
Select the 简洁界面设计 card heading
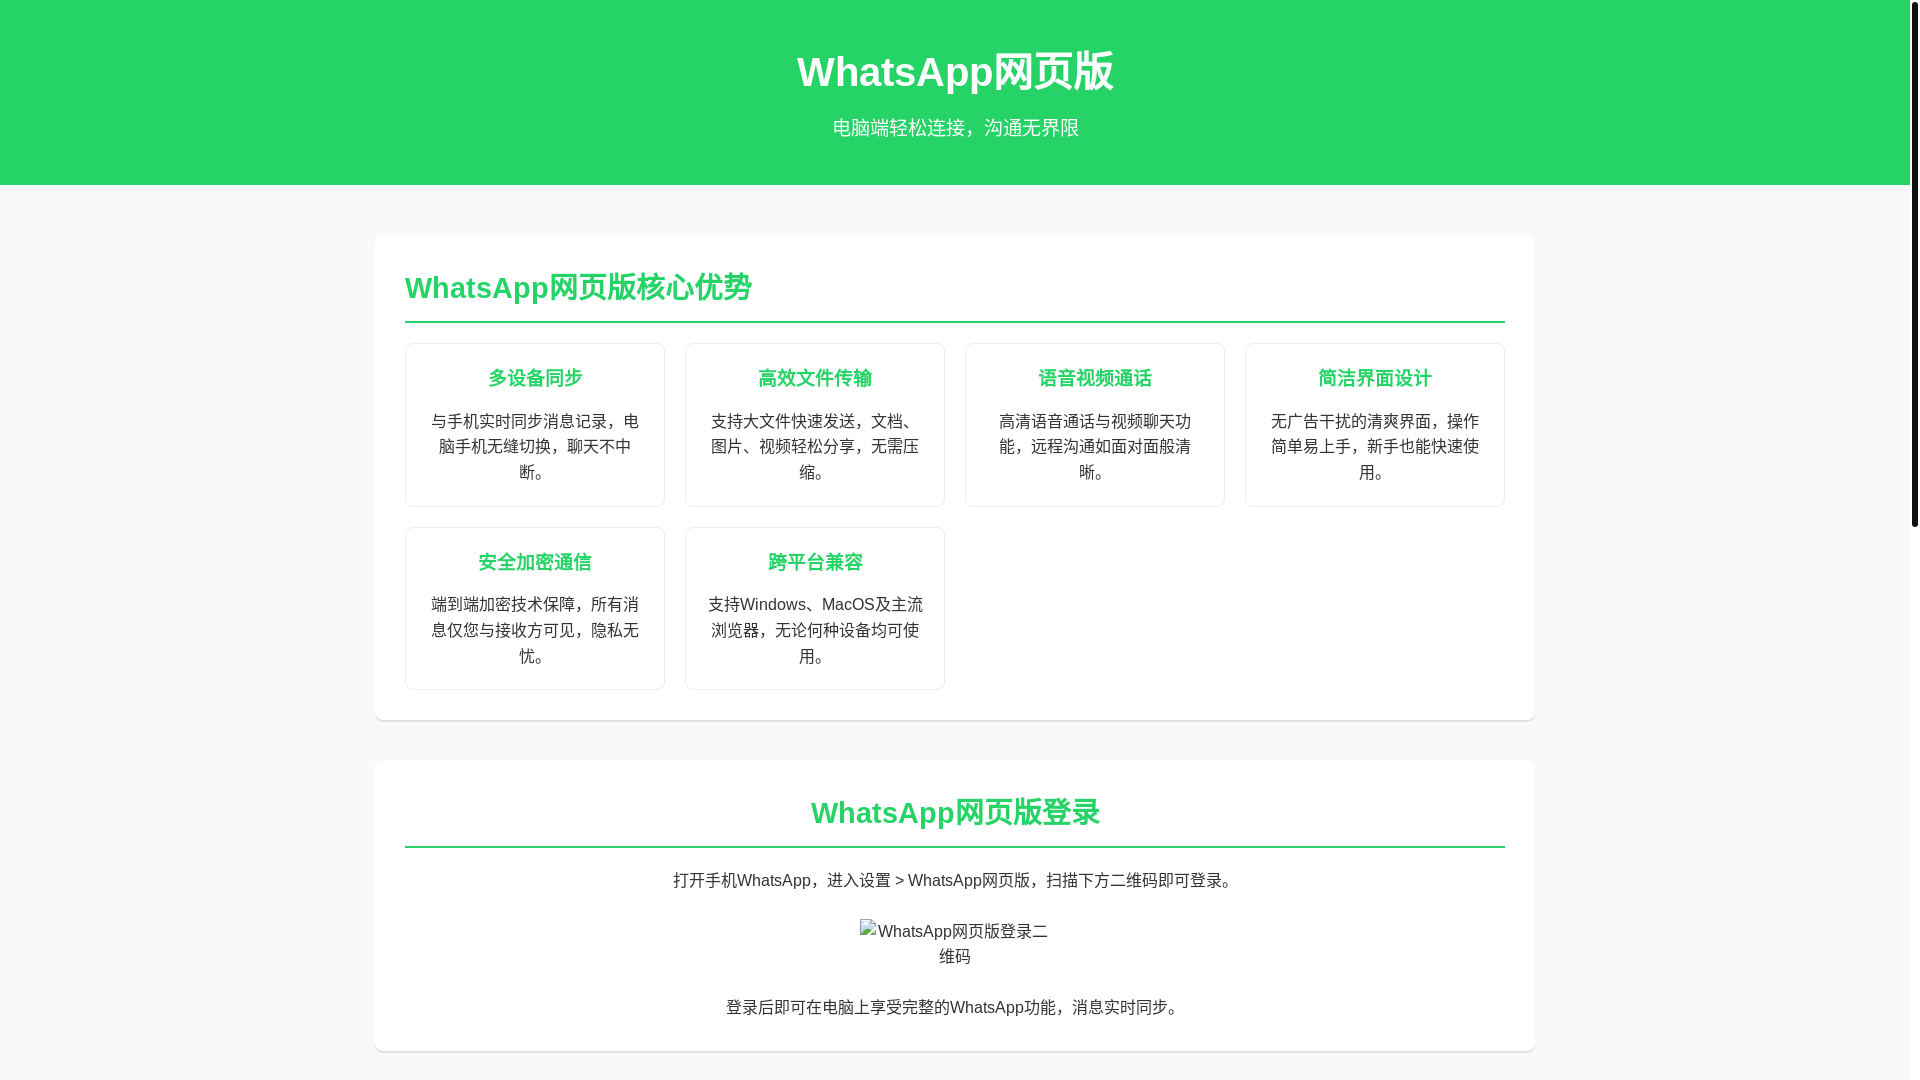(x=1375, y=378)
